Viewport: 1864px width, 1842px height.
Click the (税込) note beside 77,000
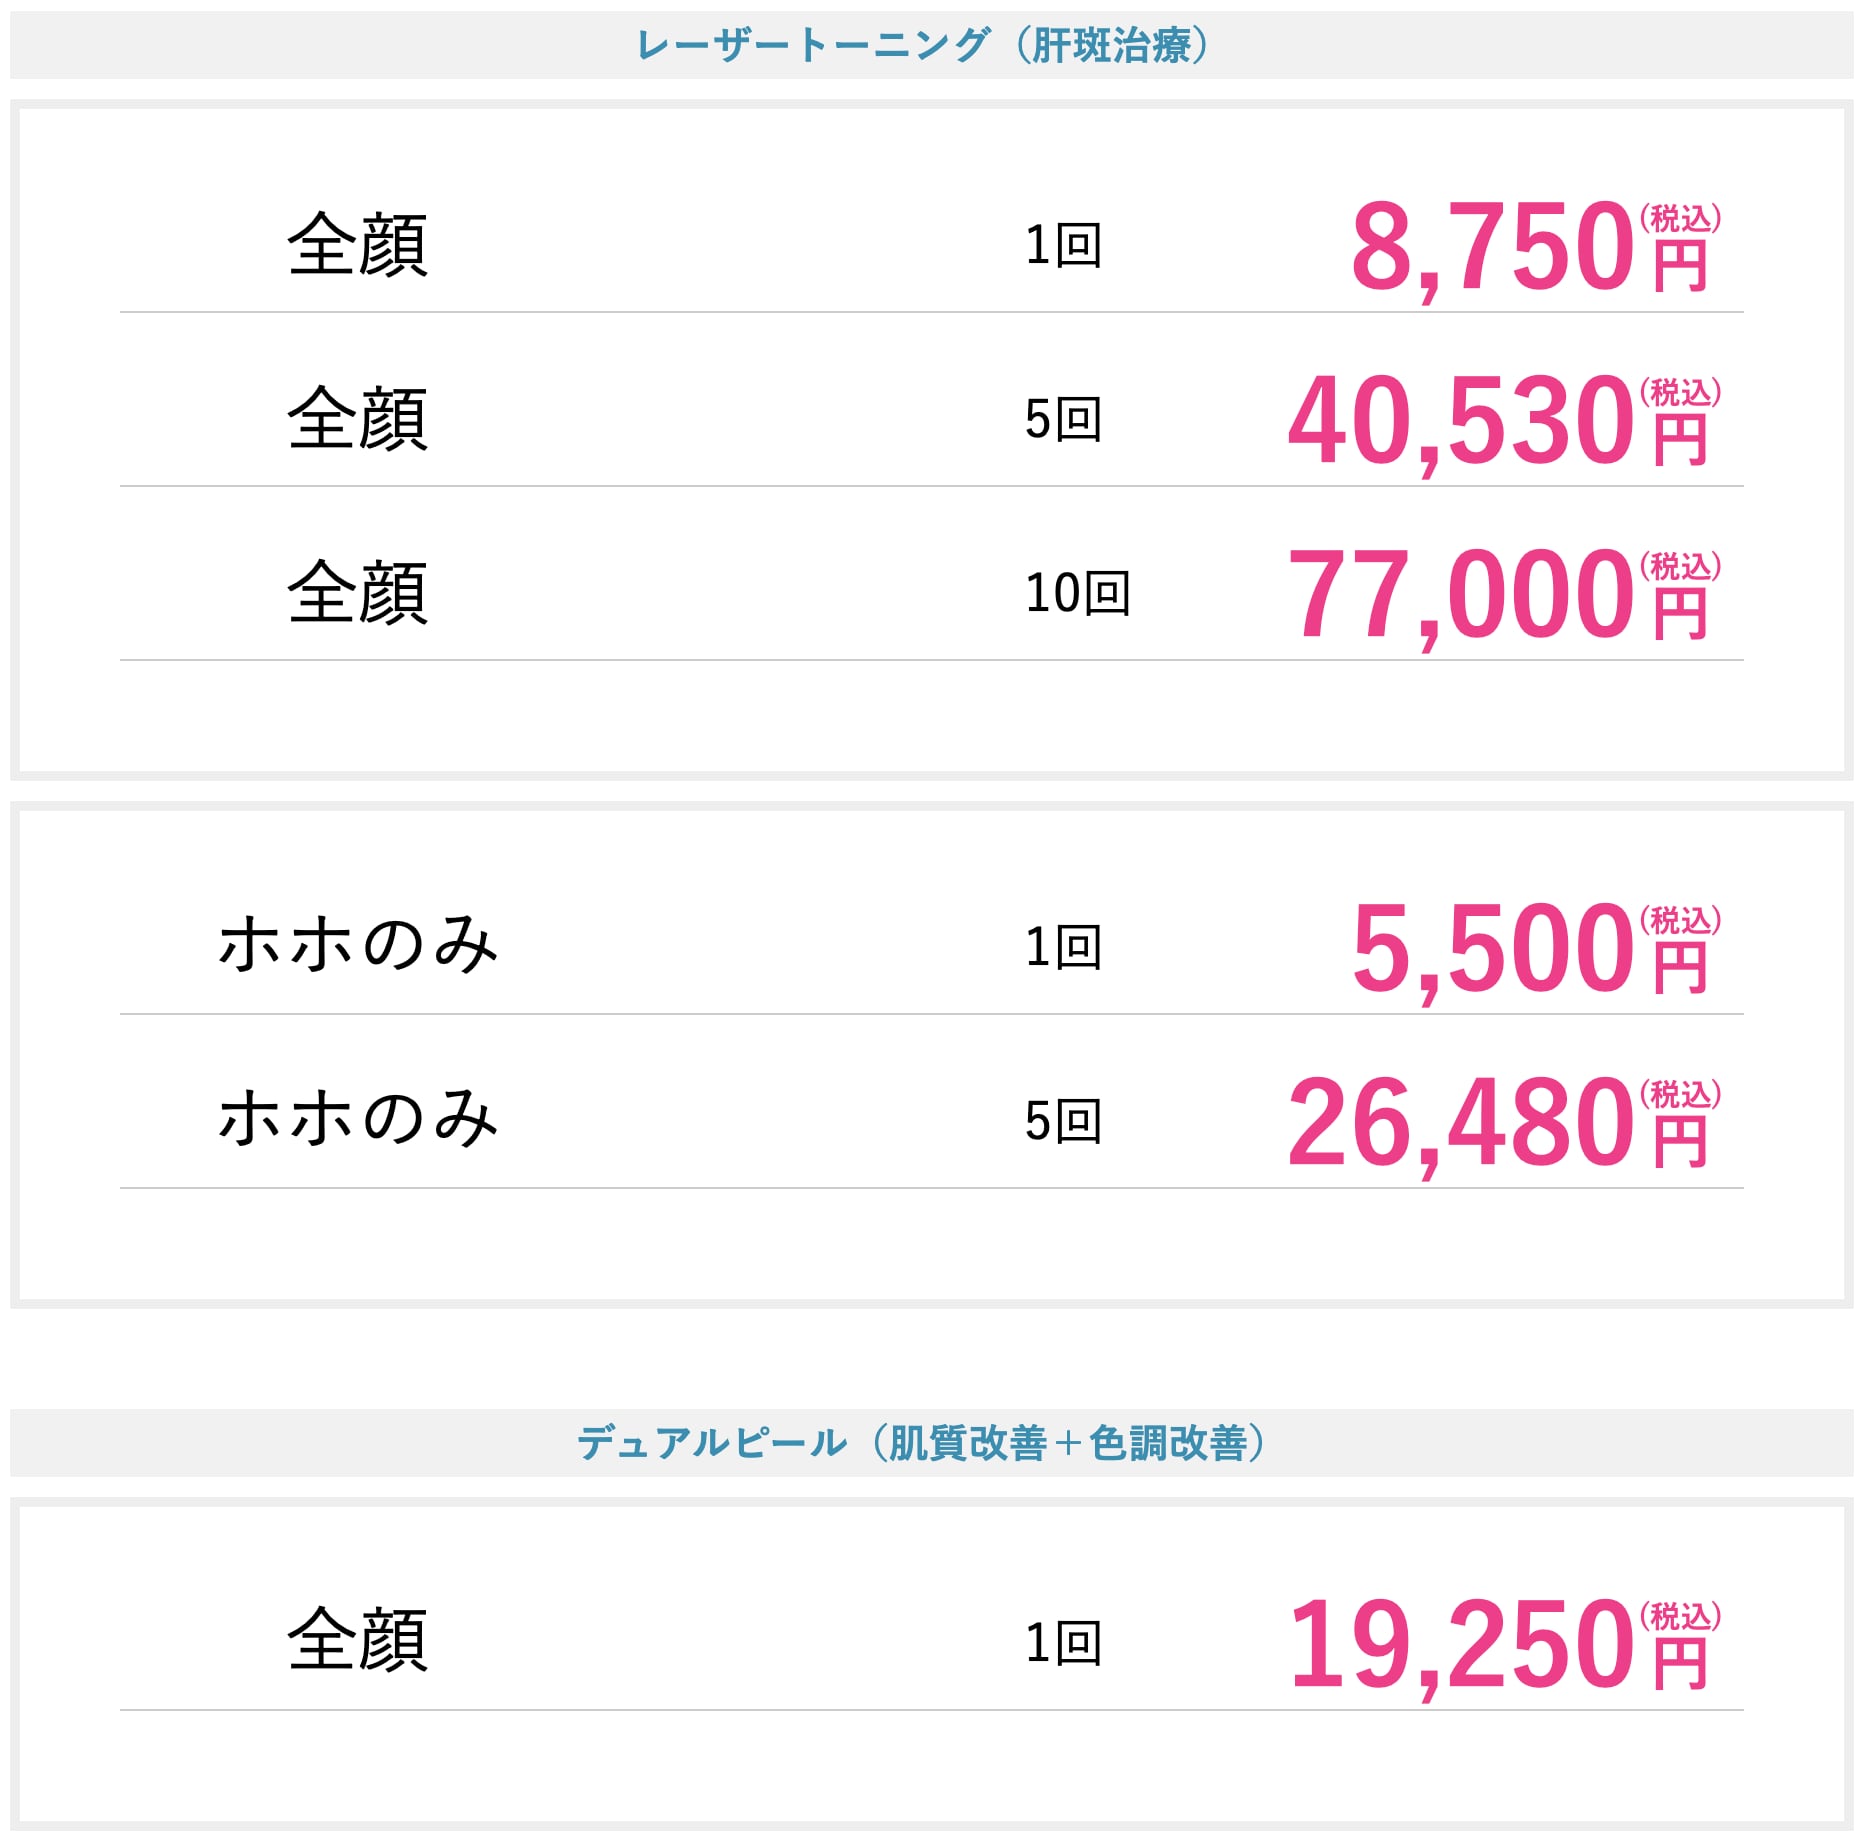(1681, 567)
